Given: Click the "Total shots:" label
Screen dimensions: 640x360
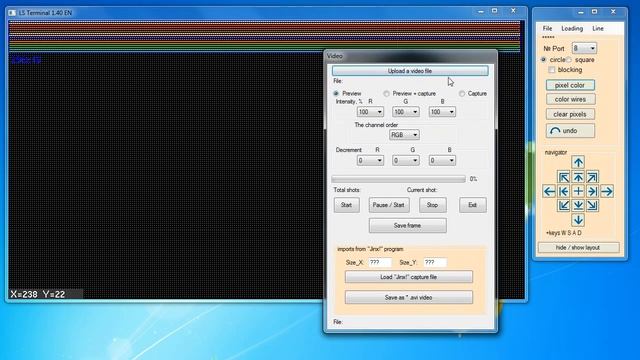Looking at the screenshot, I should tap(347, 190).
